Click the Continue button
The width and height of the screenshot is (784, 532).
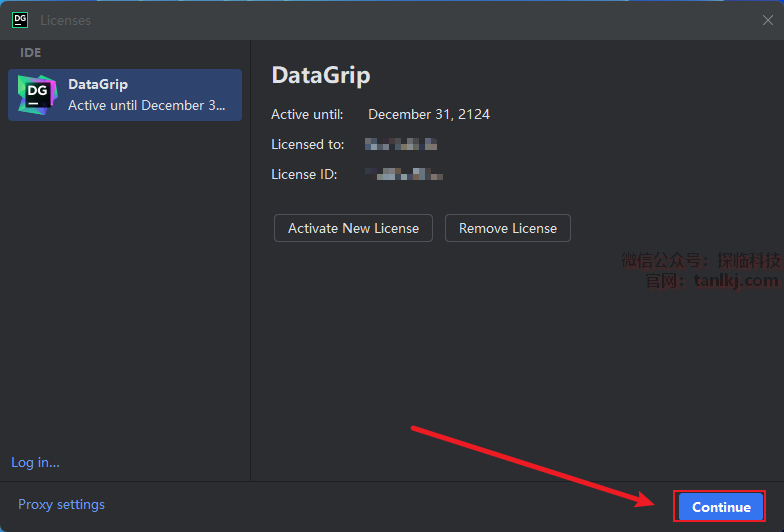tap(720, 507)
